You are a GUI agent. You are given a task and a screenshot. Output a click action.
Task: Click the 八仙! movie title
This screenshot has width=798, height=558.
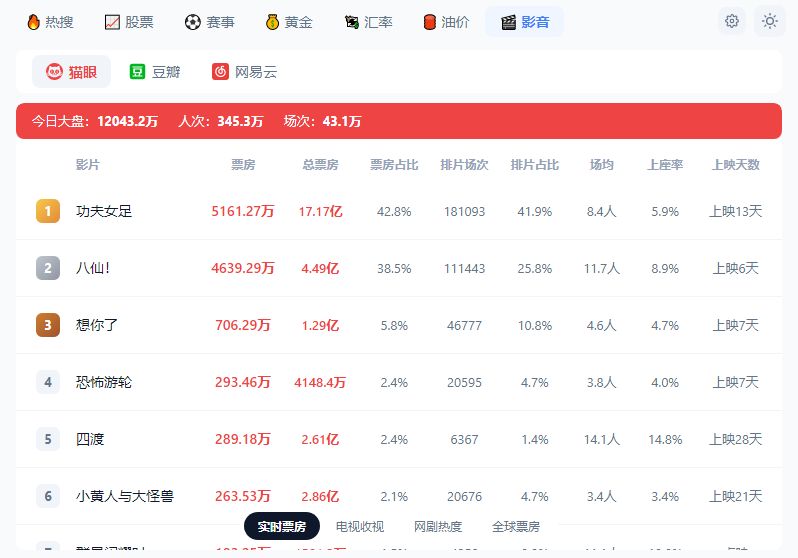[x=93, y=268]
